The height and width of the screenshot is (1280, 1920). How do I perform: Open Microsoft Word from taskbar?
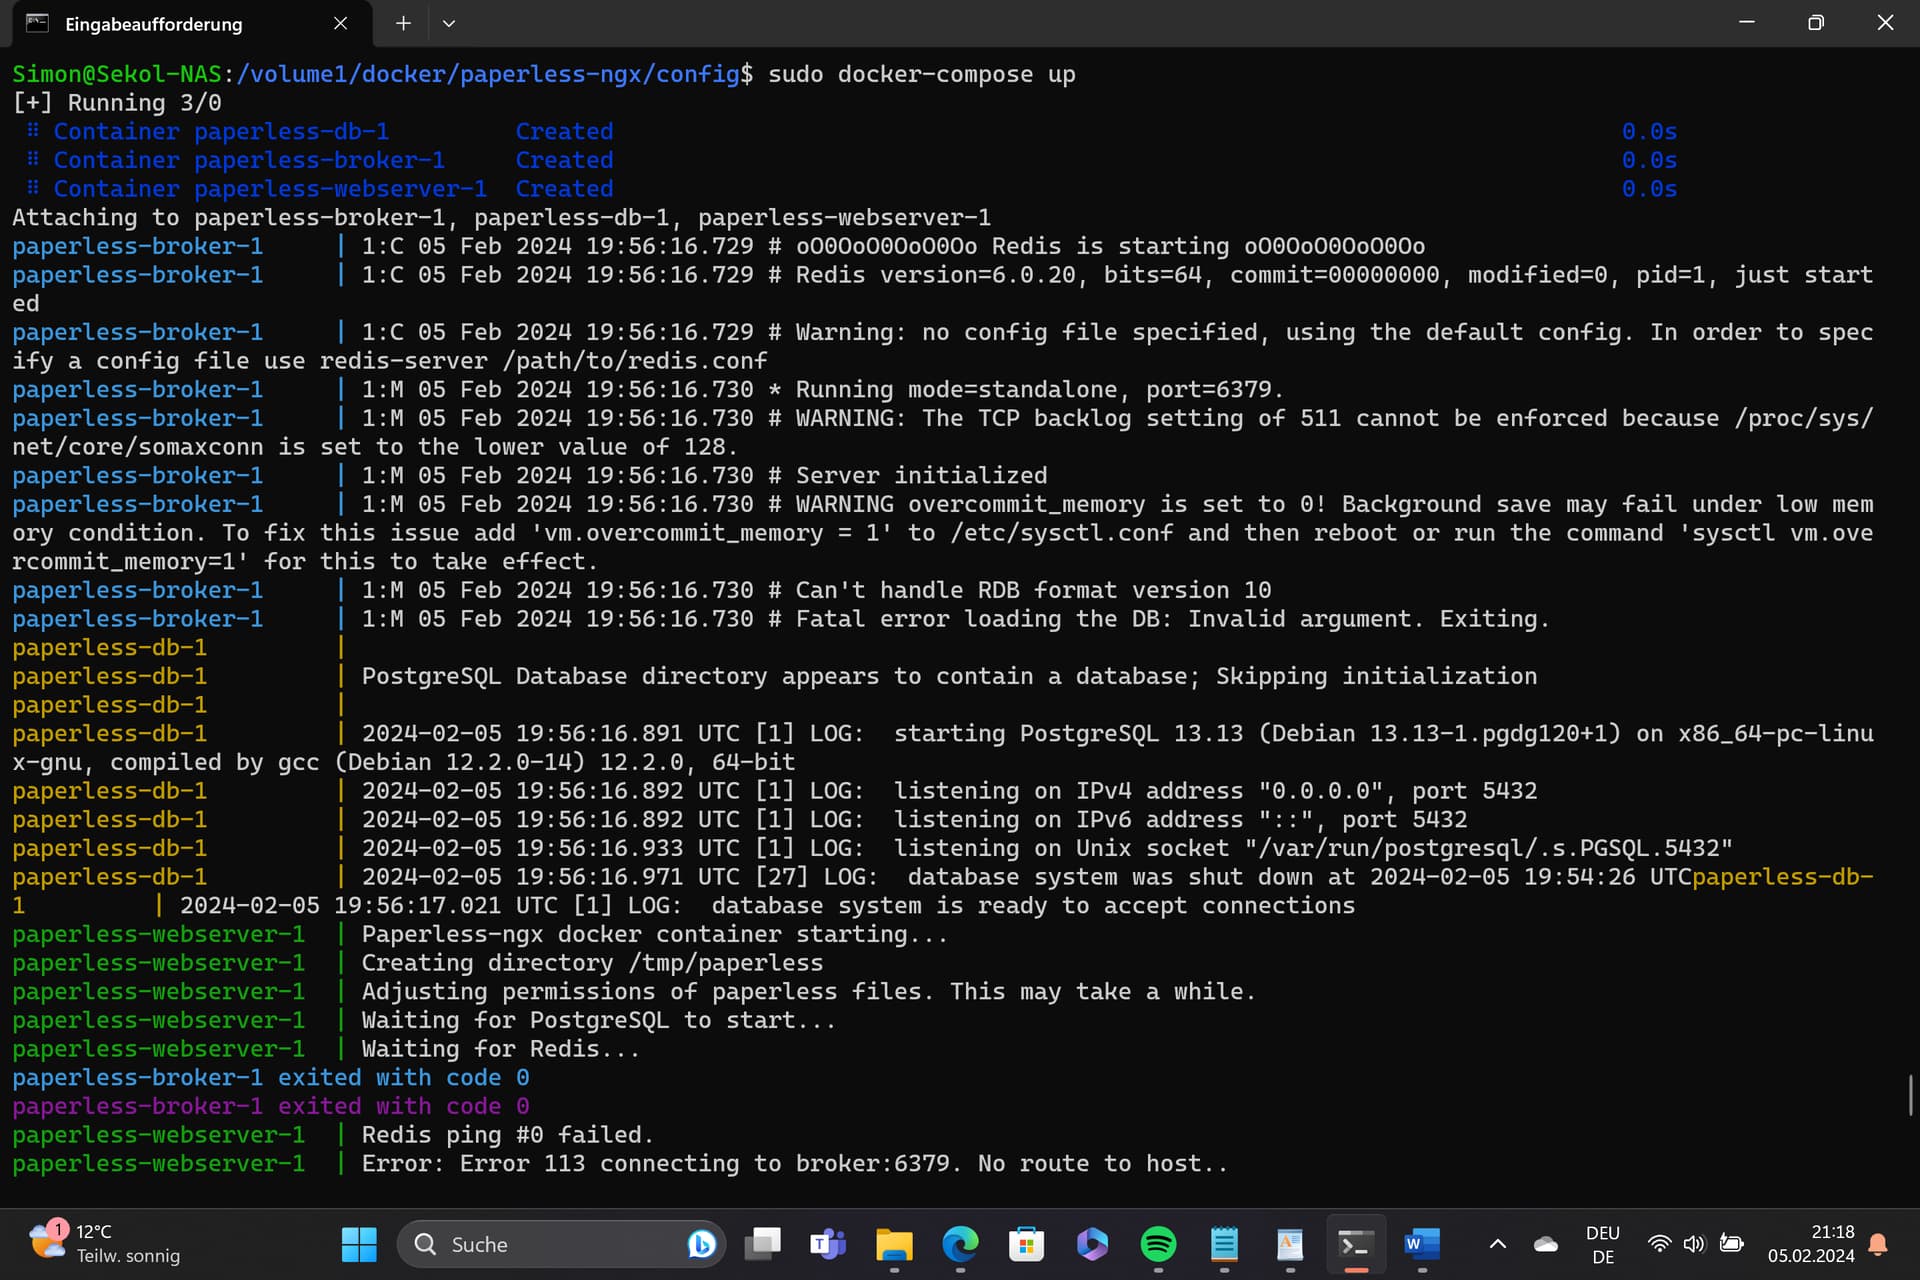[x=1422, y=1244]
